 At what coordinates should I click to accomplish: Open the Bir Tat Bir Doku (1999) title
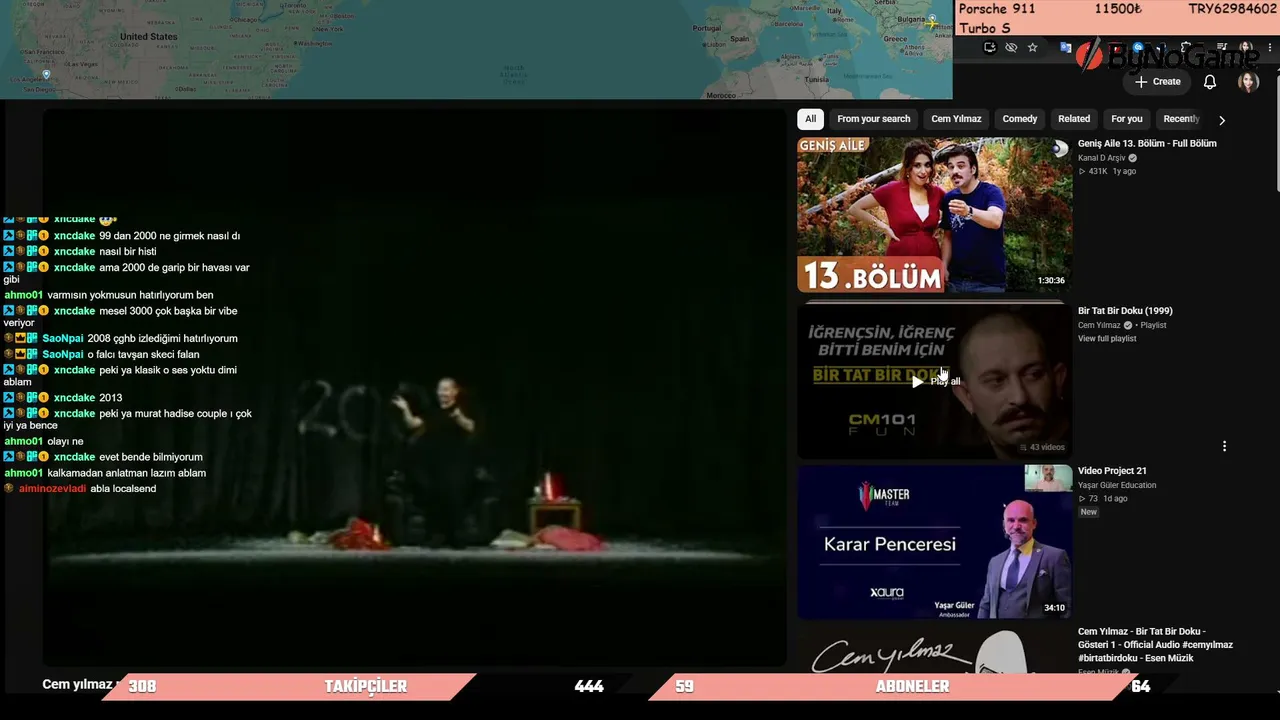pos(1125,311)
